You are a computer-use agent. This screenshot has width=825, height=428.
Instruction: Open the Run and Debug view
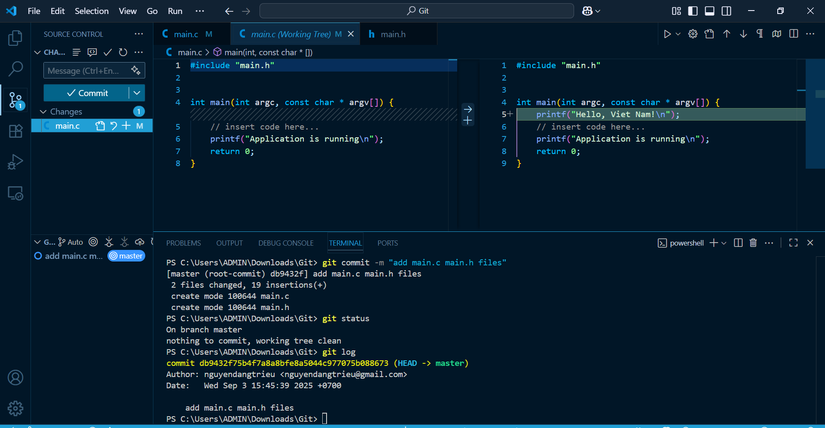click(15, 162)
